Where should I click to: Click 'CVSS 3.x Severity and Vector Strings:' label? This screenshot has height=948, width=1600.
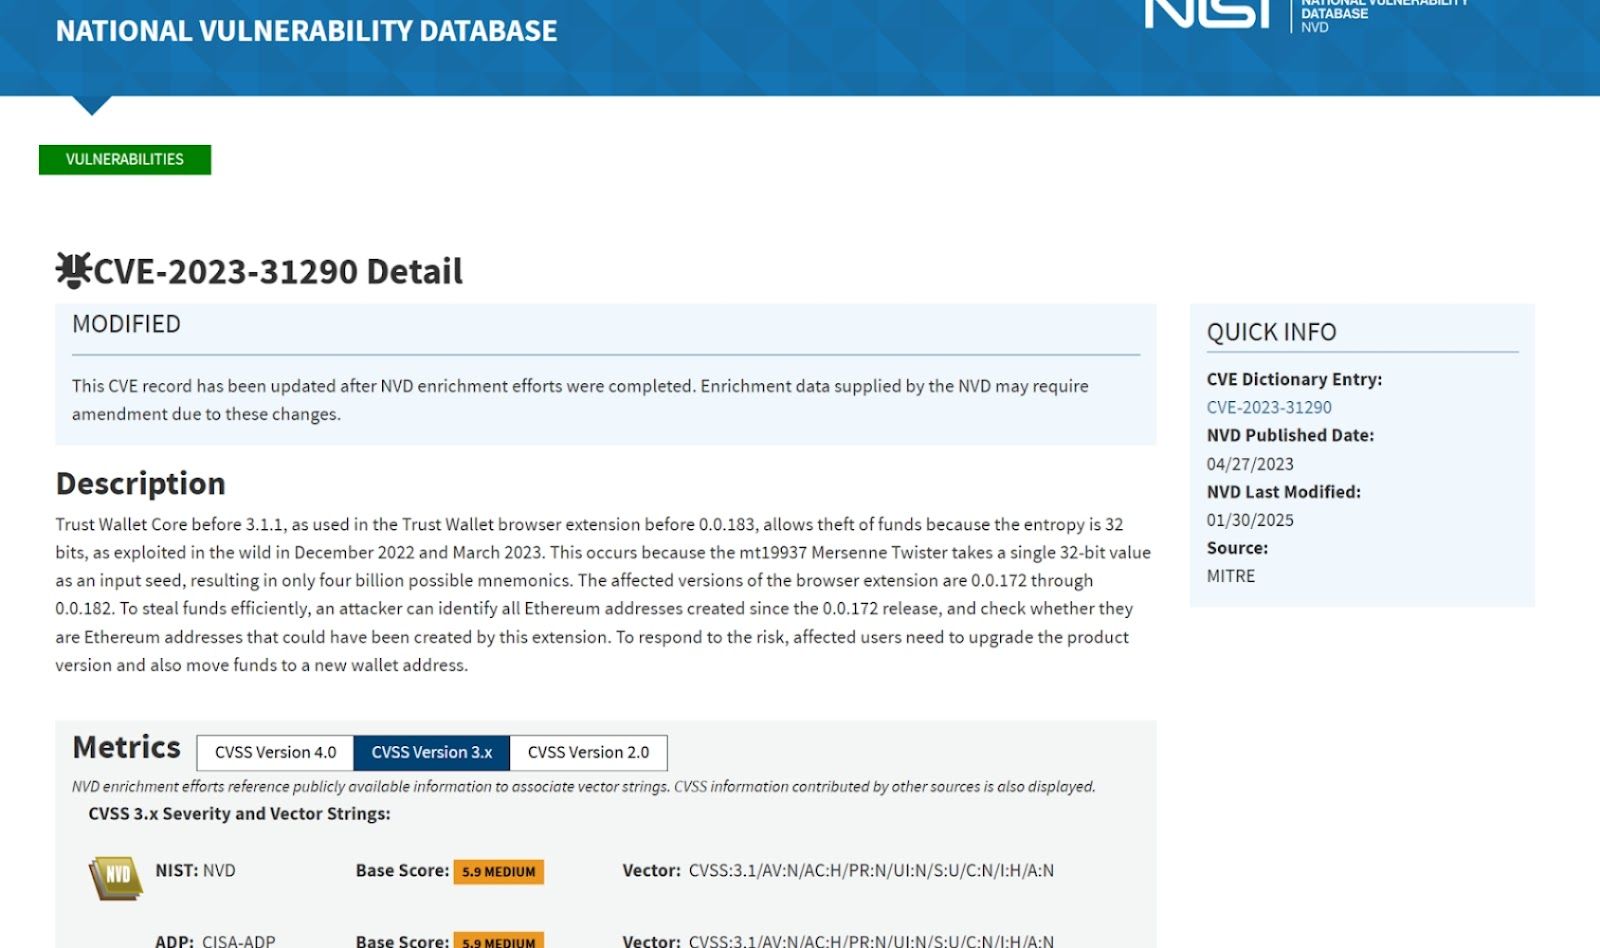[239, 814]
